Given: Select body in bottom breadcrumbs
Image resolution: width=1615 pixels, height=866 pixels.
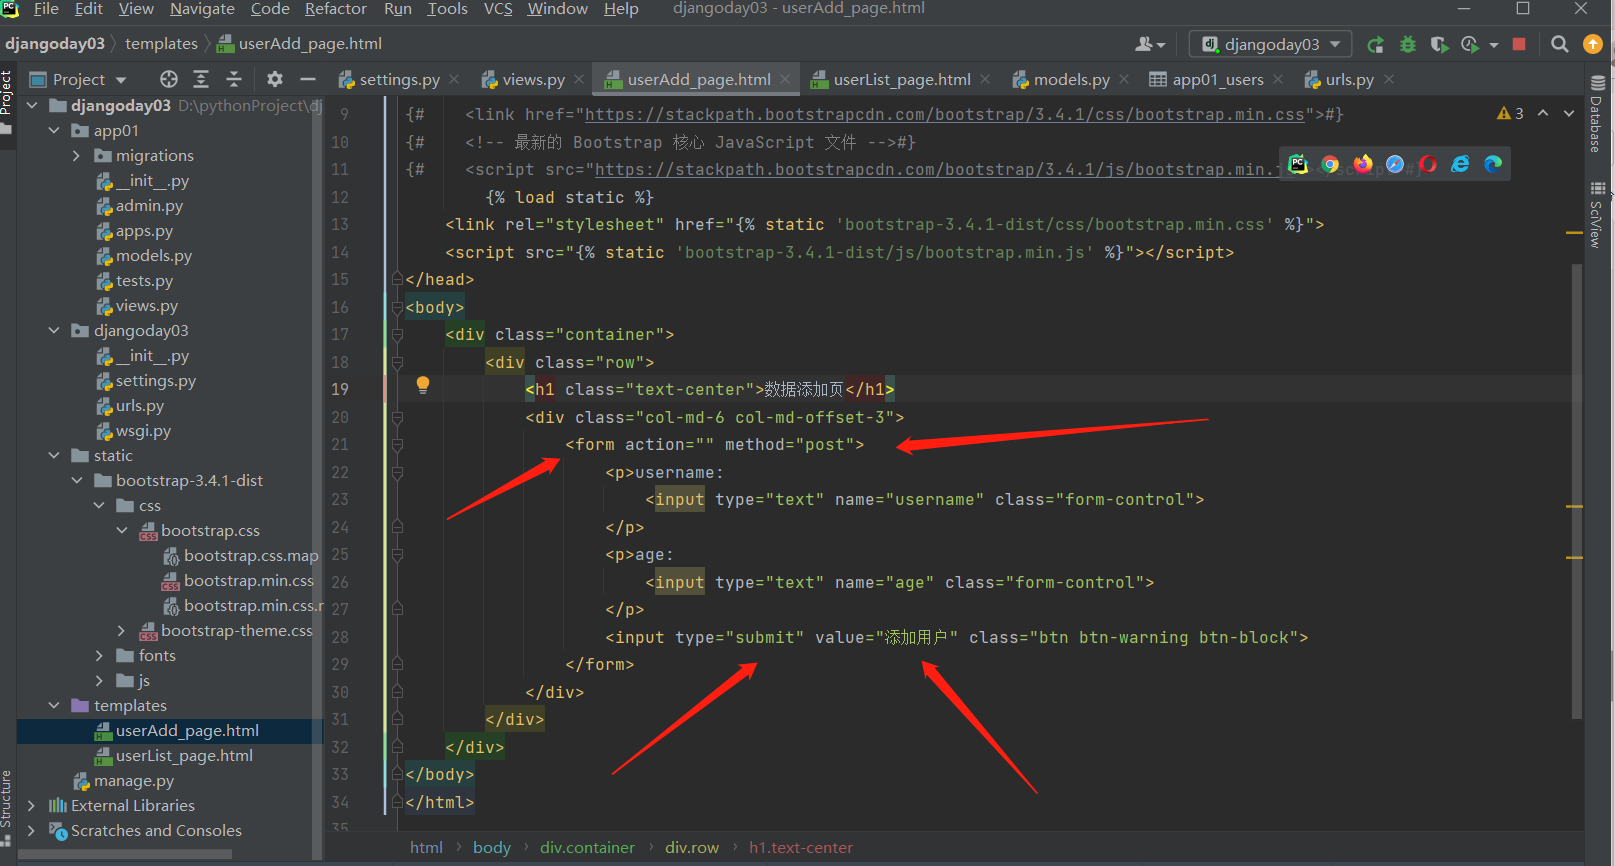Looking at the screenshot, I should click(x=492, y=848).
